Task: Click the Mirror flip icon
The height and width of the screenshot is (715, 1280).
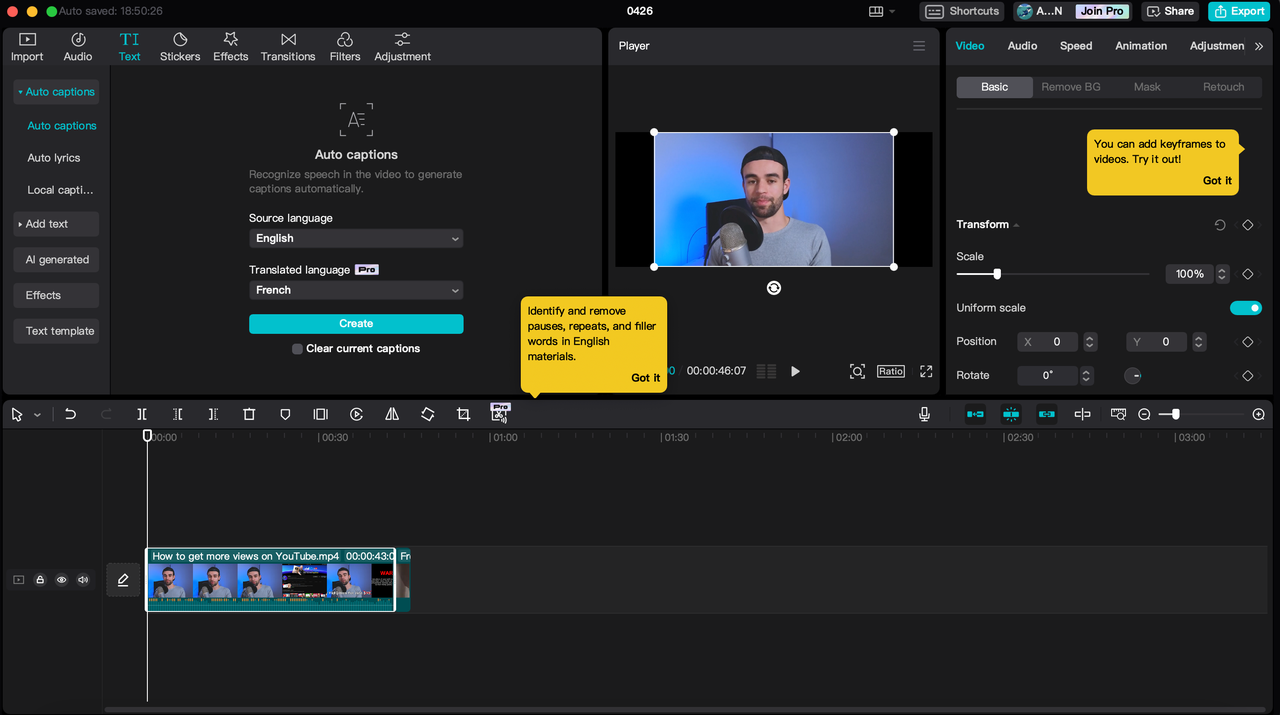Action: tap(392, 414)
